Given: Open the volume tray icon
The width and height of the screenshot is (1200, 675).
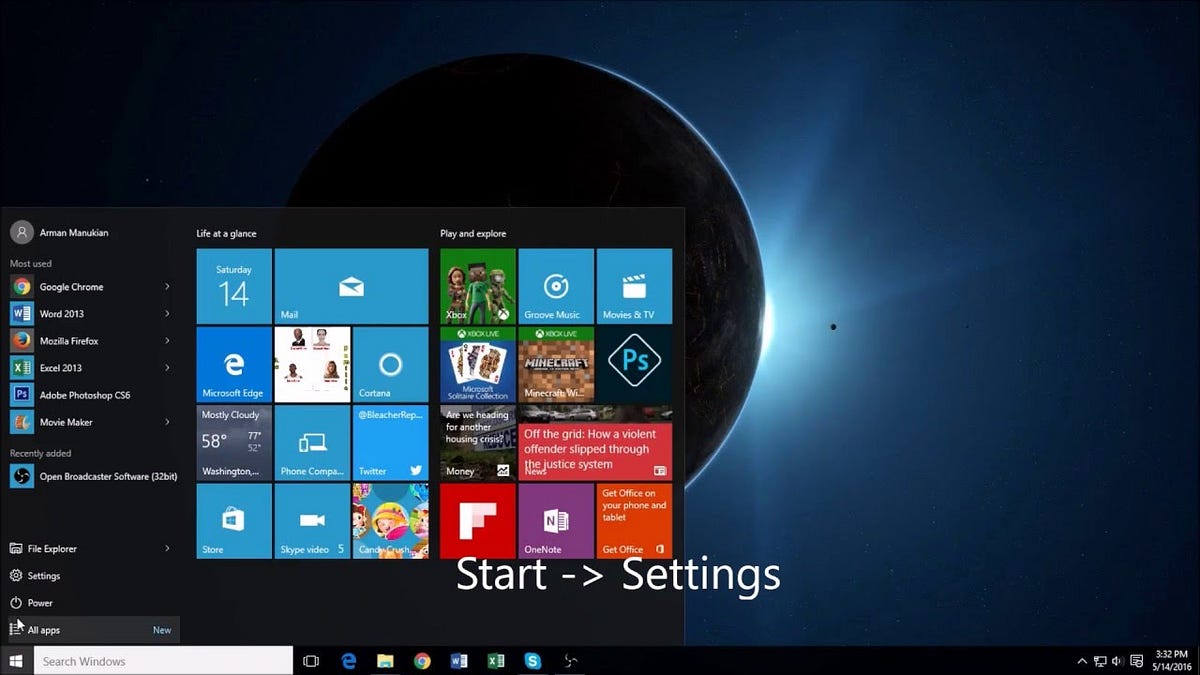Looking at the screenshot, I should click(x=1117, y=661).
